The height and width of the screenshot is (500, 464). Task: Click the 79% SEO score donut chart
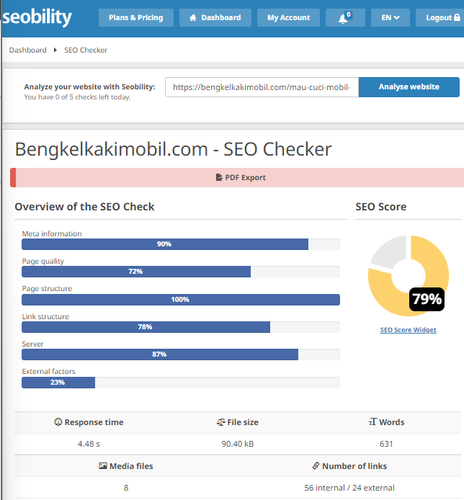point(408,276)
